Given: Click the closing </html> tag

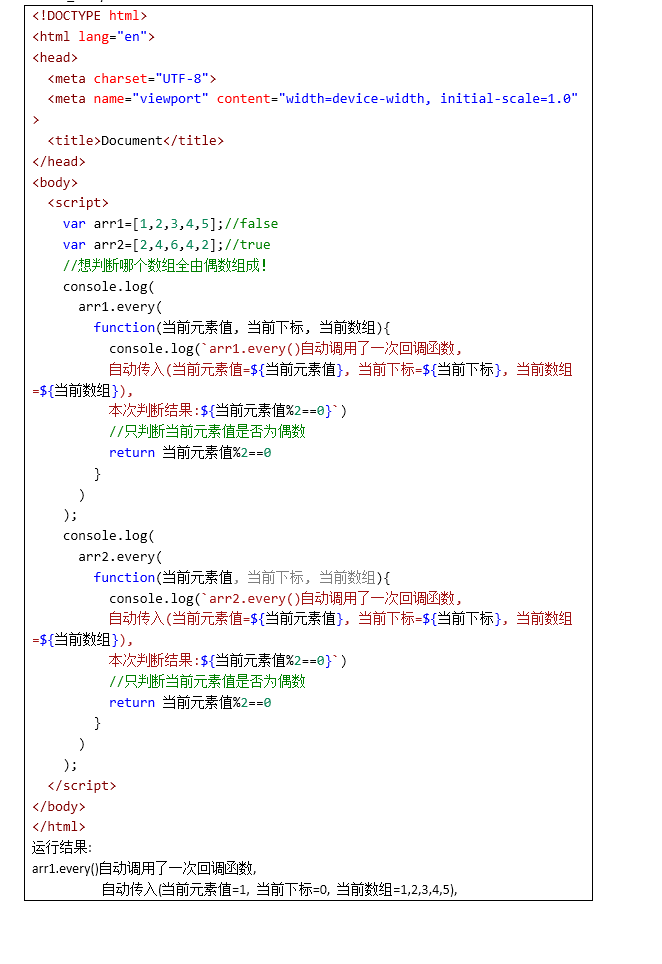Looking at the screenshot, I should click(59, 827).
